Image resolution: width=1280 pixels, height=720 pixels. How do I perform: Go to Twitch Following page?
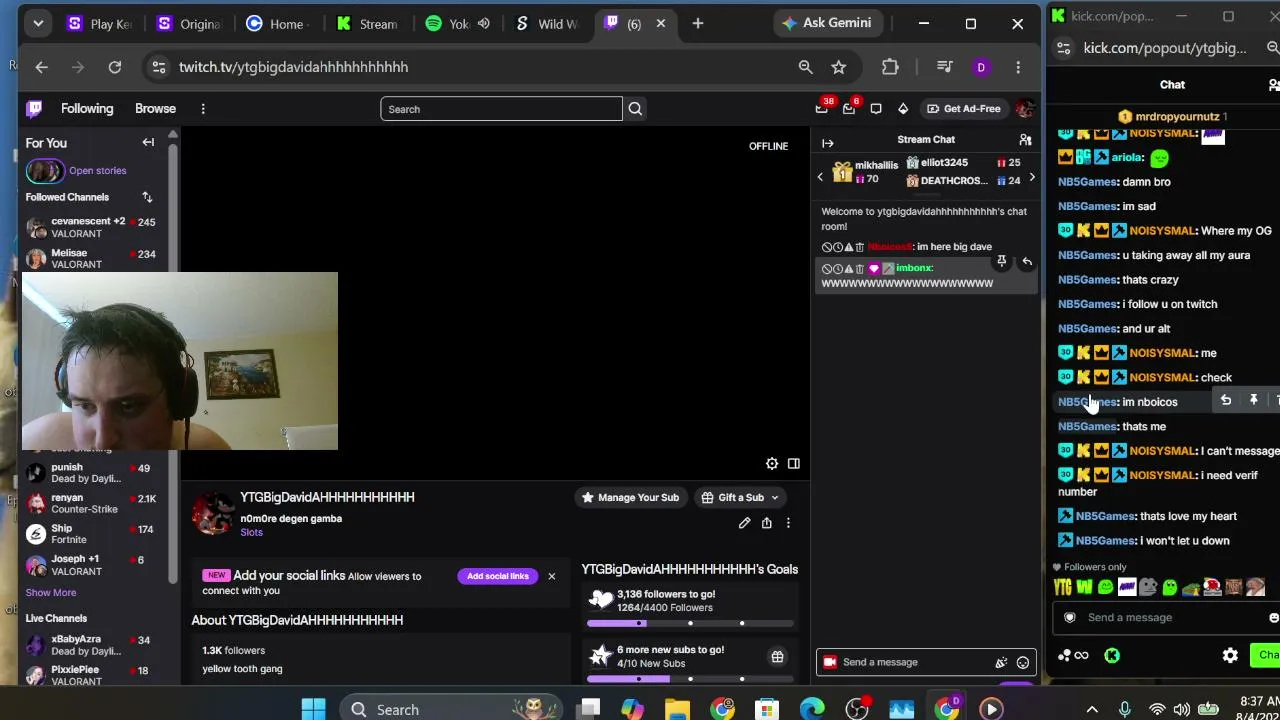(x=87, y=109)
